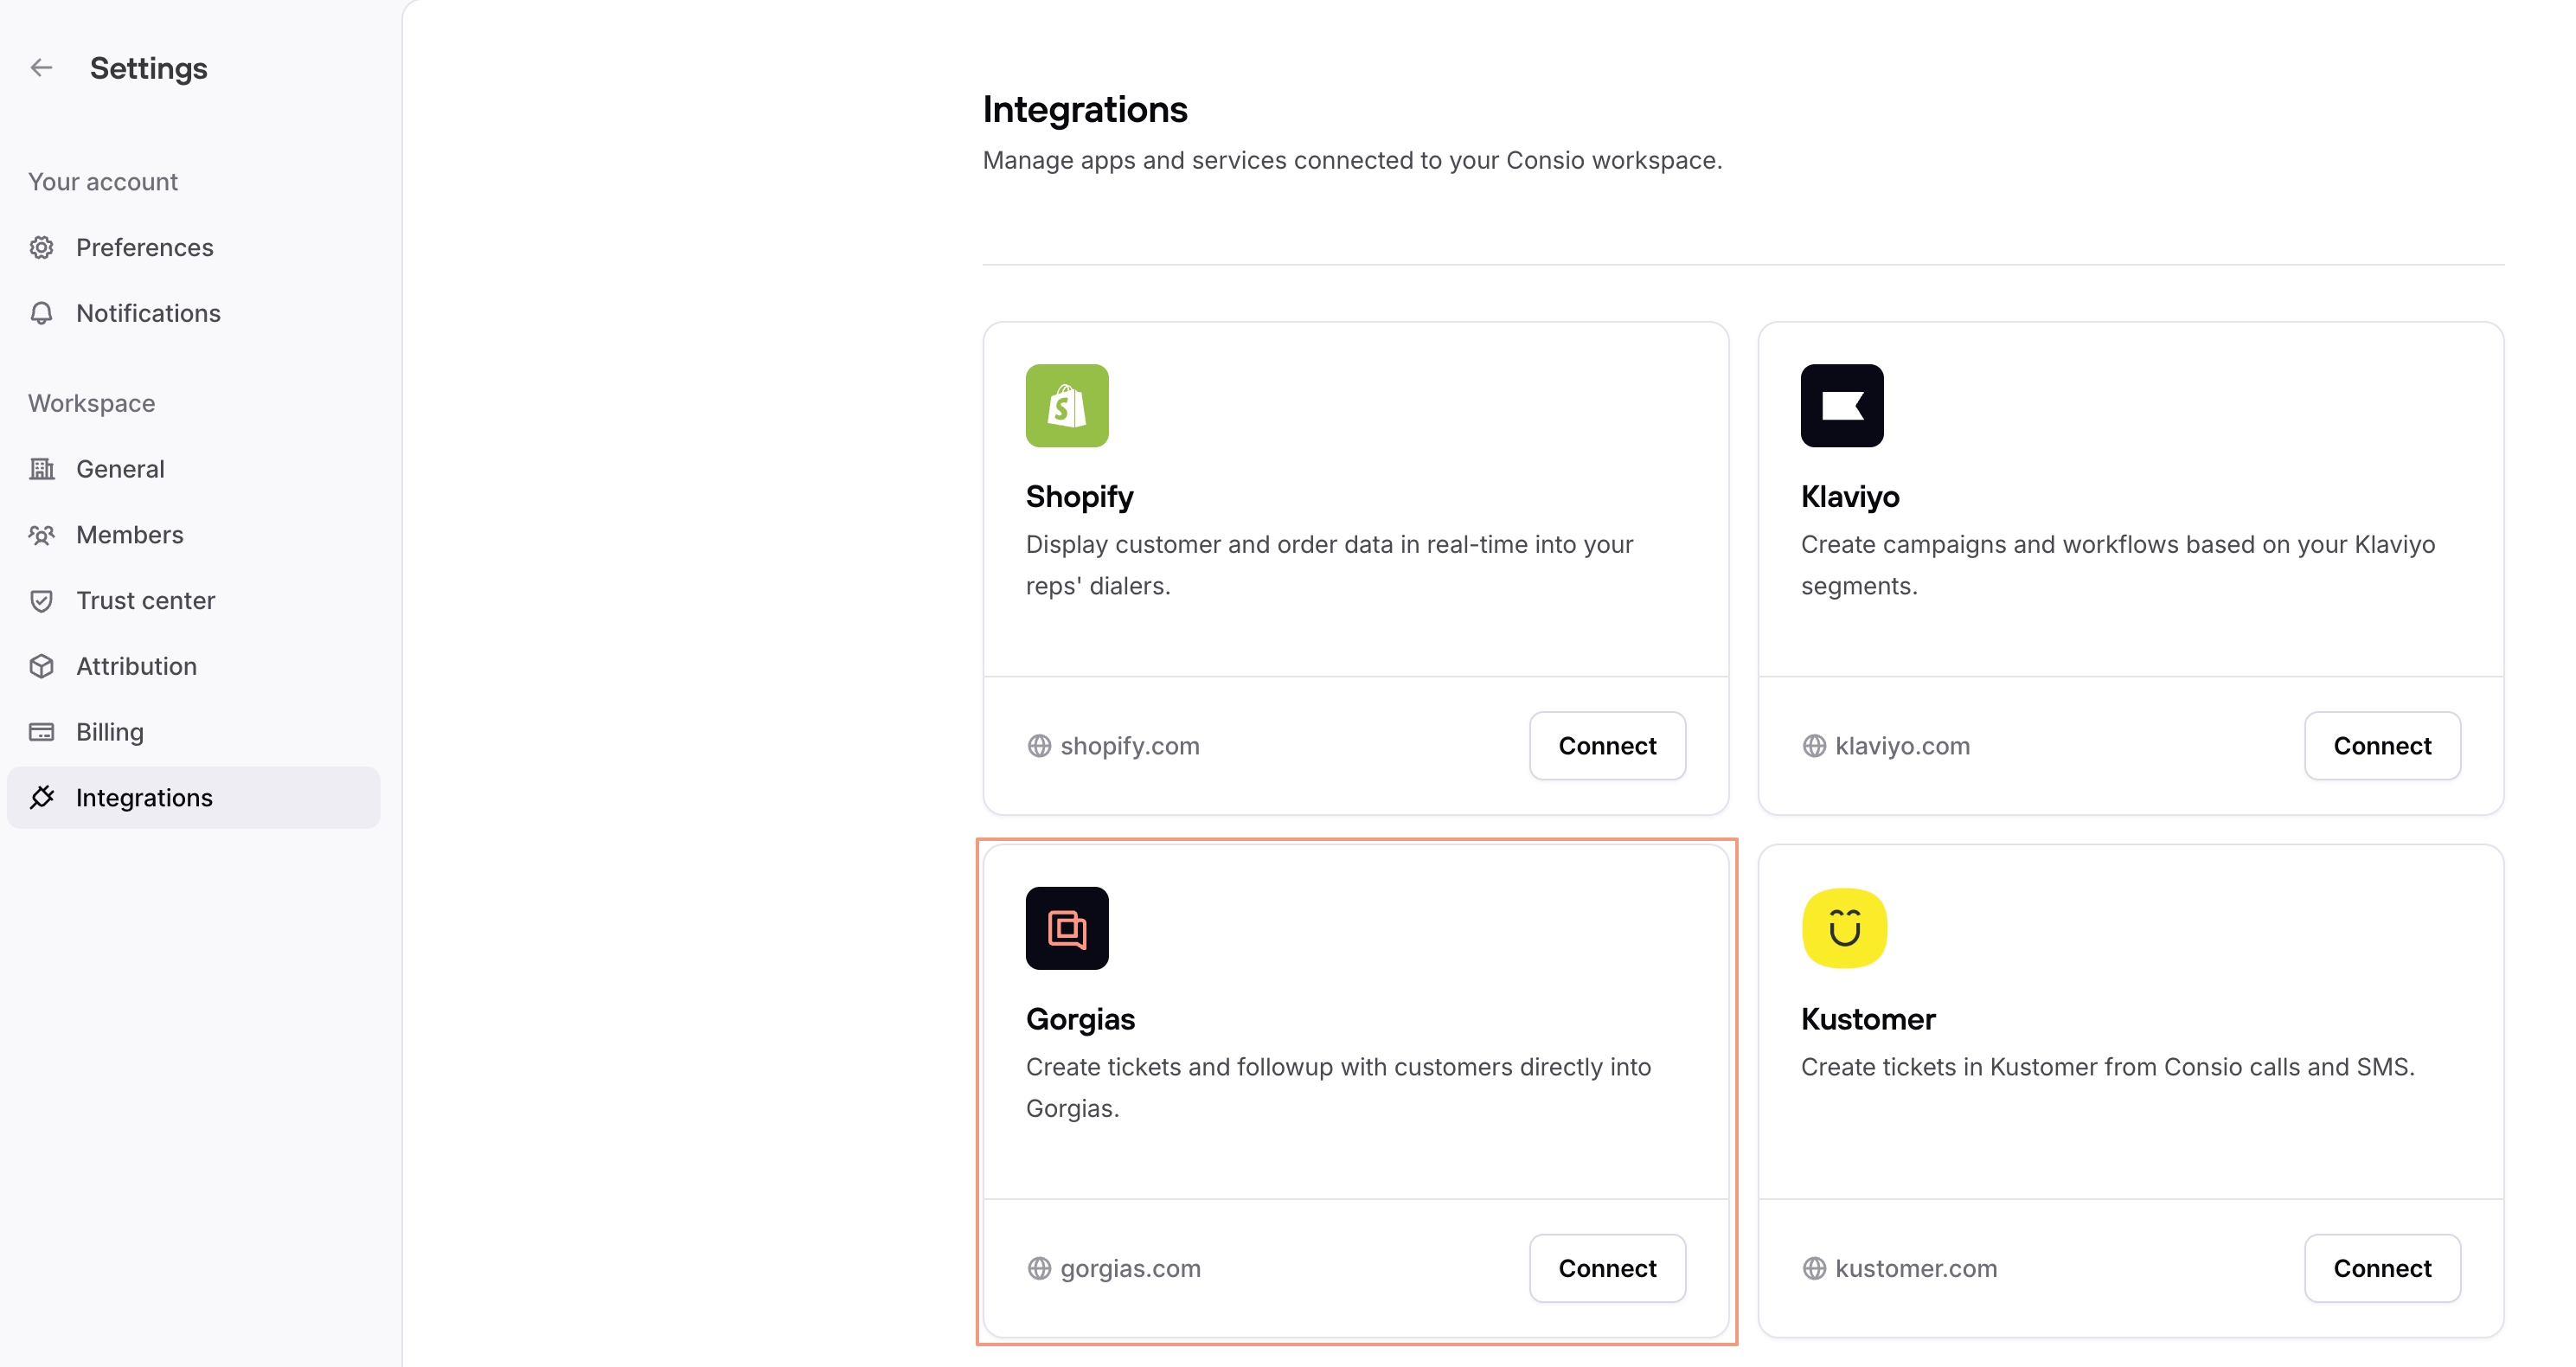This screenshot has height=1367, width=2576.
Task: Open the Members settings page
Action: coord(130,535)
